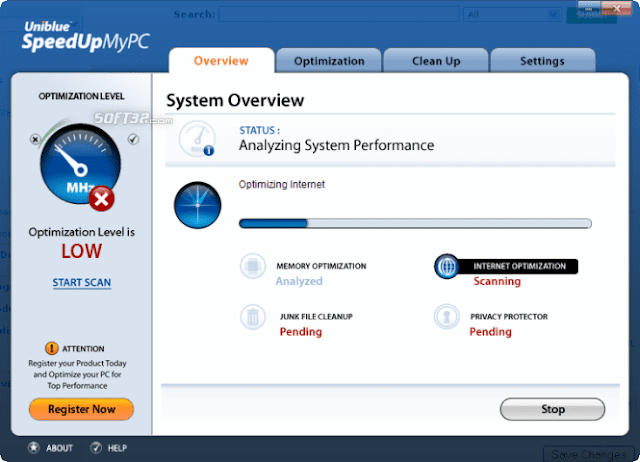The image size is (640, 462).
Task: Click the small X marker left of gauge
Action: tap(35, 140)
